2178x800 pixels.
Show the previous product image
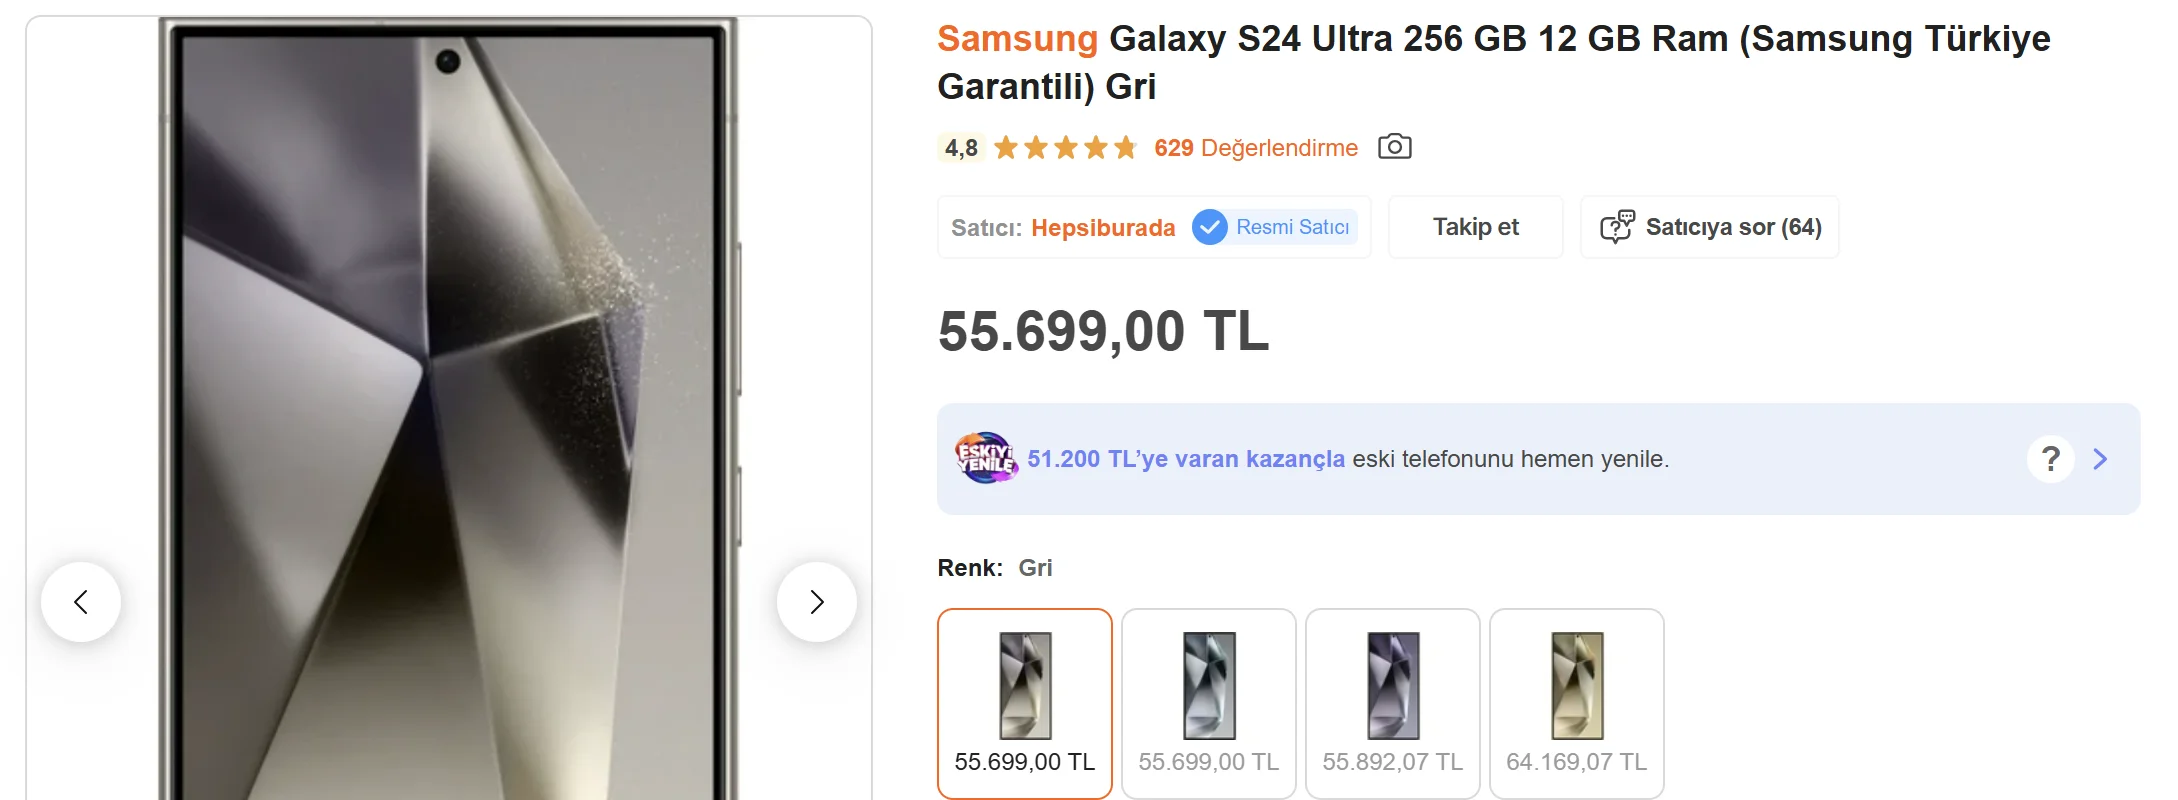click(x=81, y=602)
